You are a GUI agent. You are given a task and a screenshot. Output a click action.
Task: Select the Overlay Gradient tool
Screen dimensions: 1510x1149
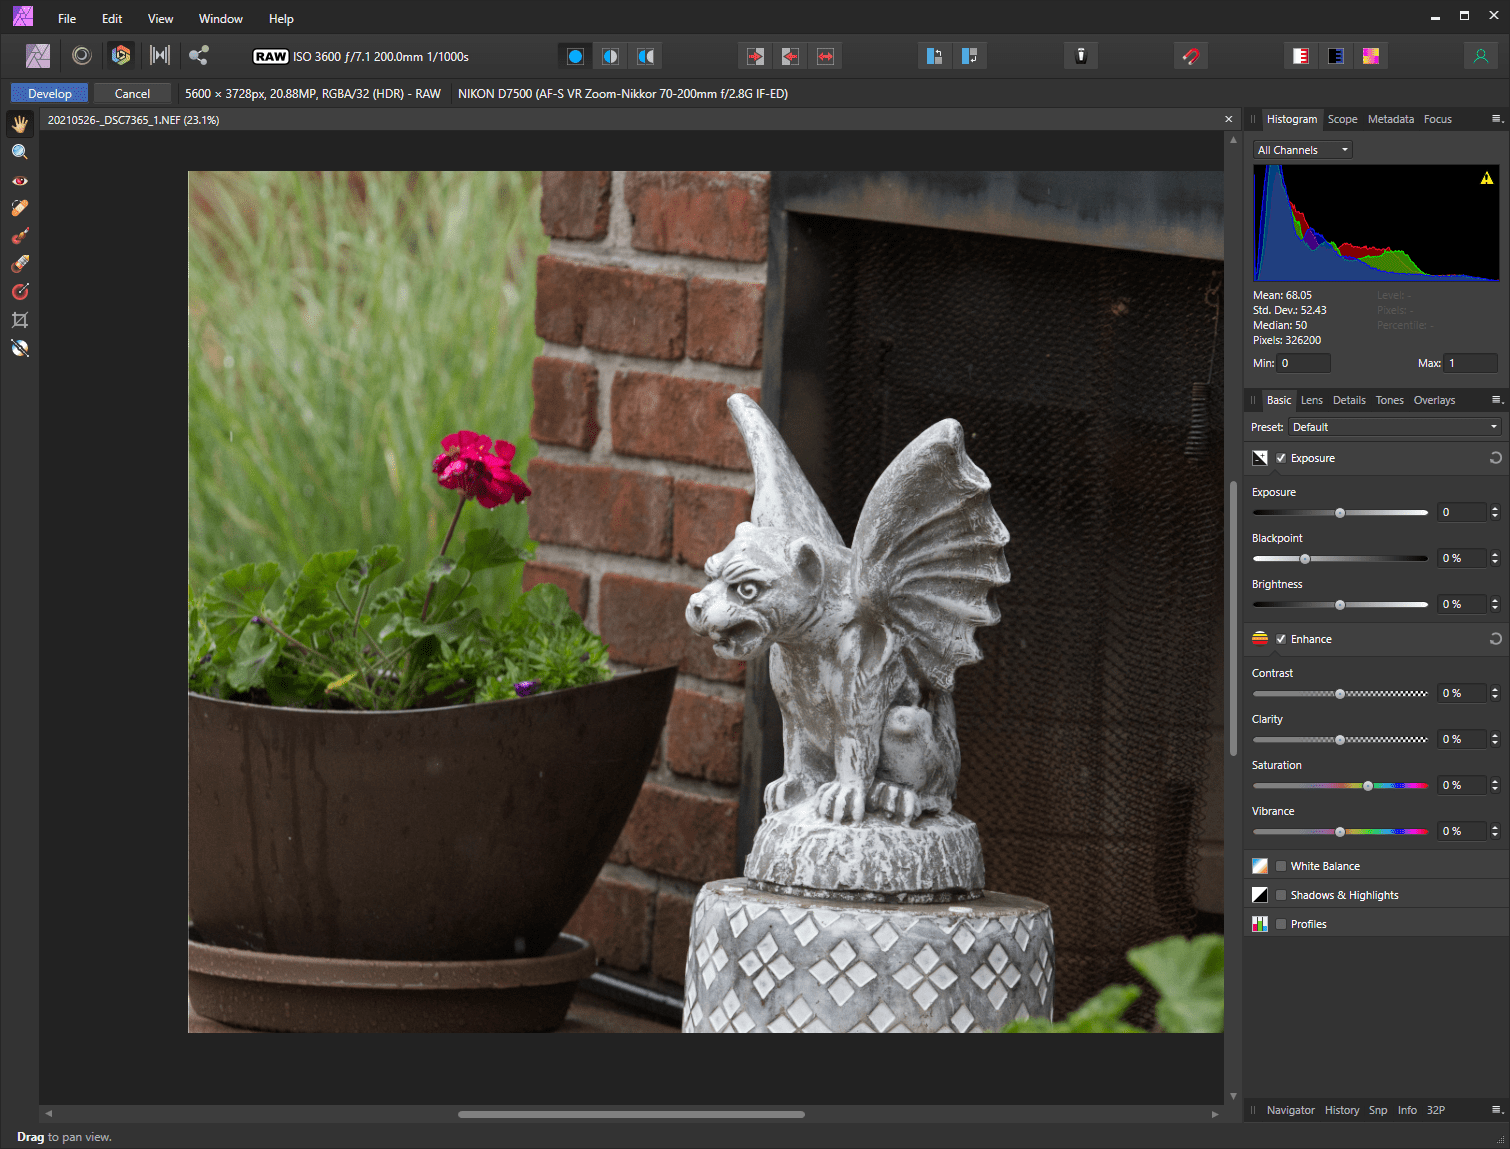[20, 292]
